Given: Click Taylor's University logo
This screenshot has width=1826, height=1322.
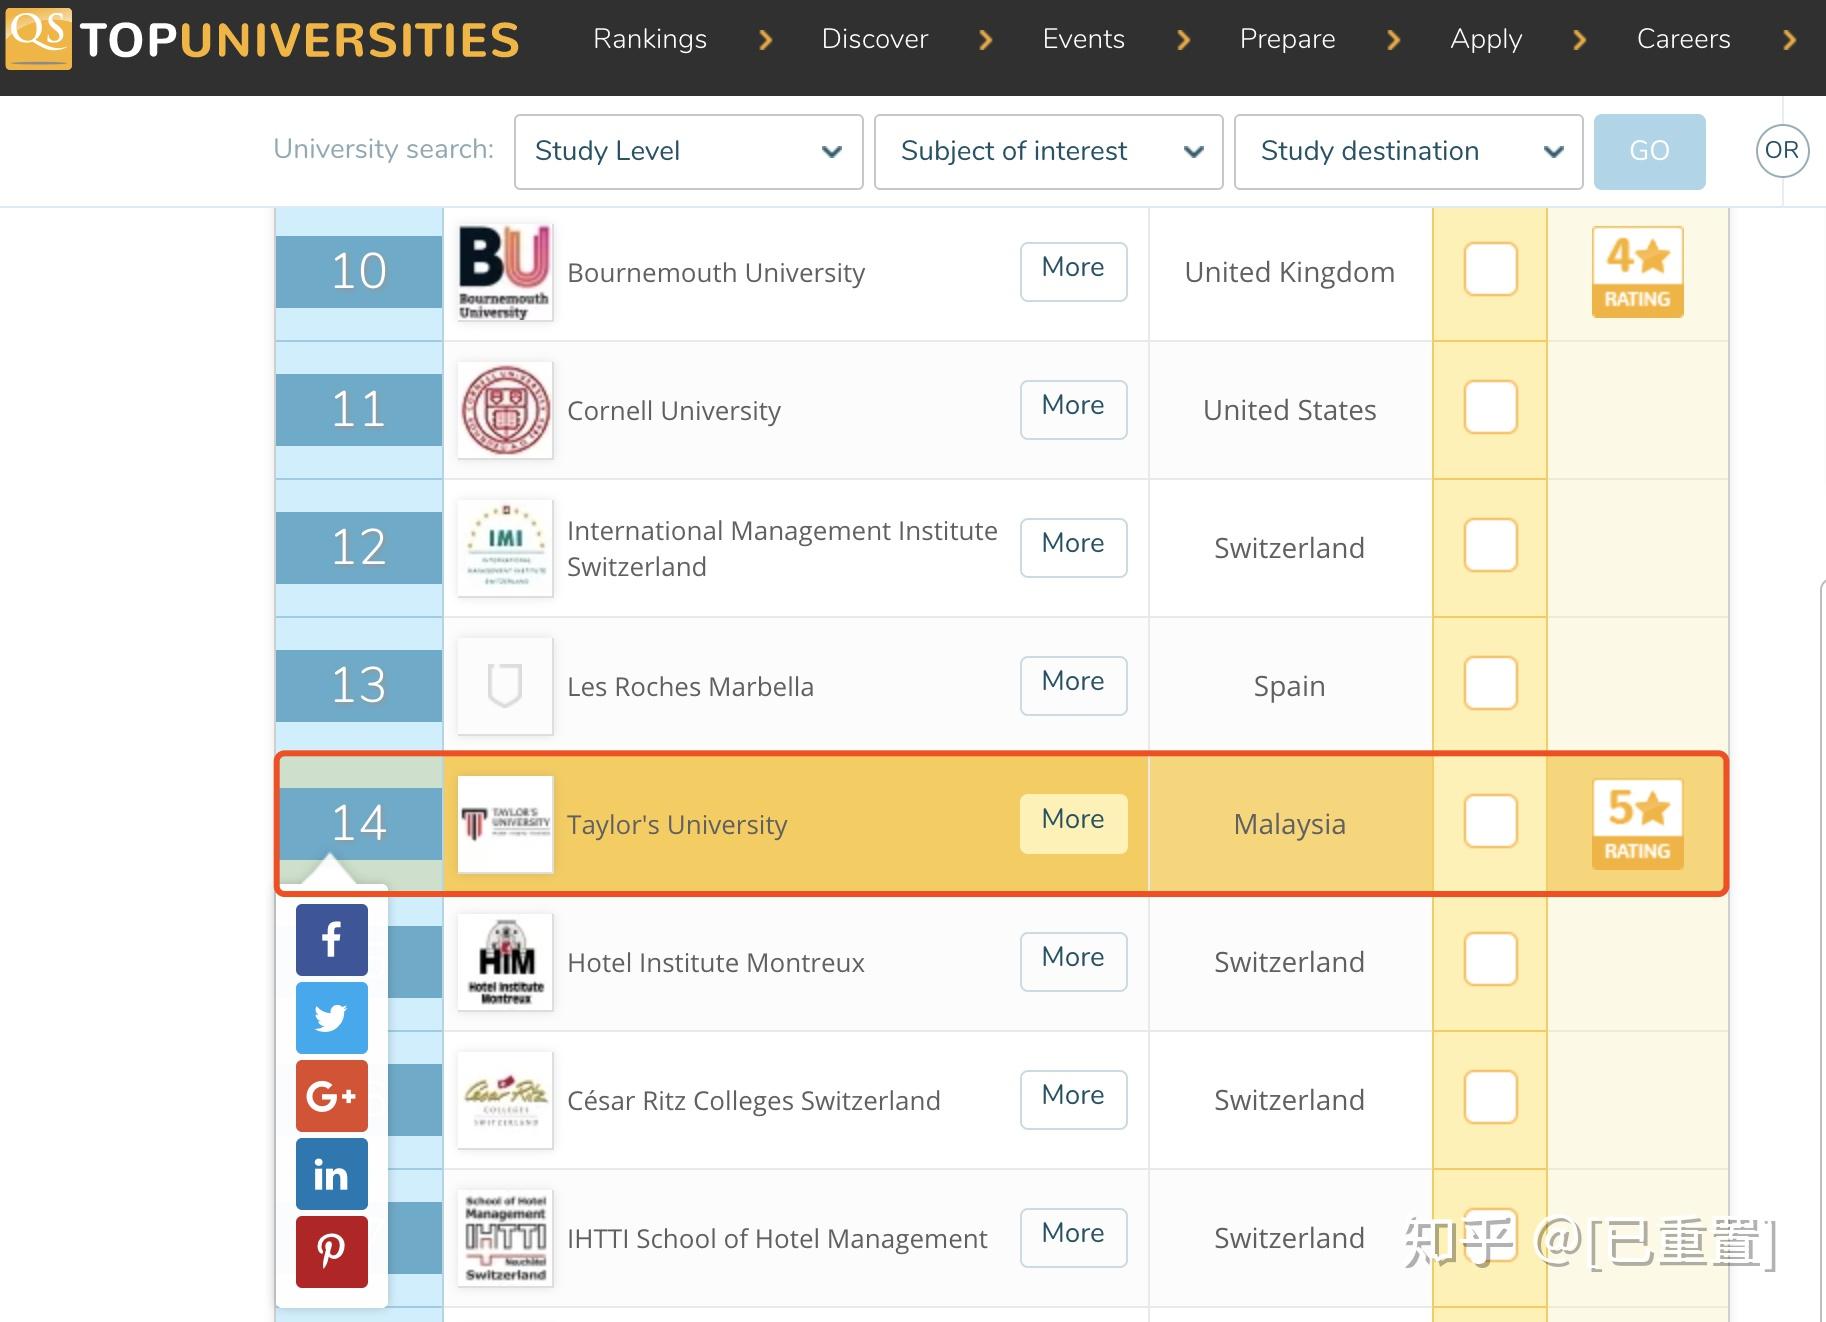Looking at the screenshot, I should pos(505,824).
